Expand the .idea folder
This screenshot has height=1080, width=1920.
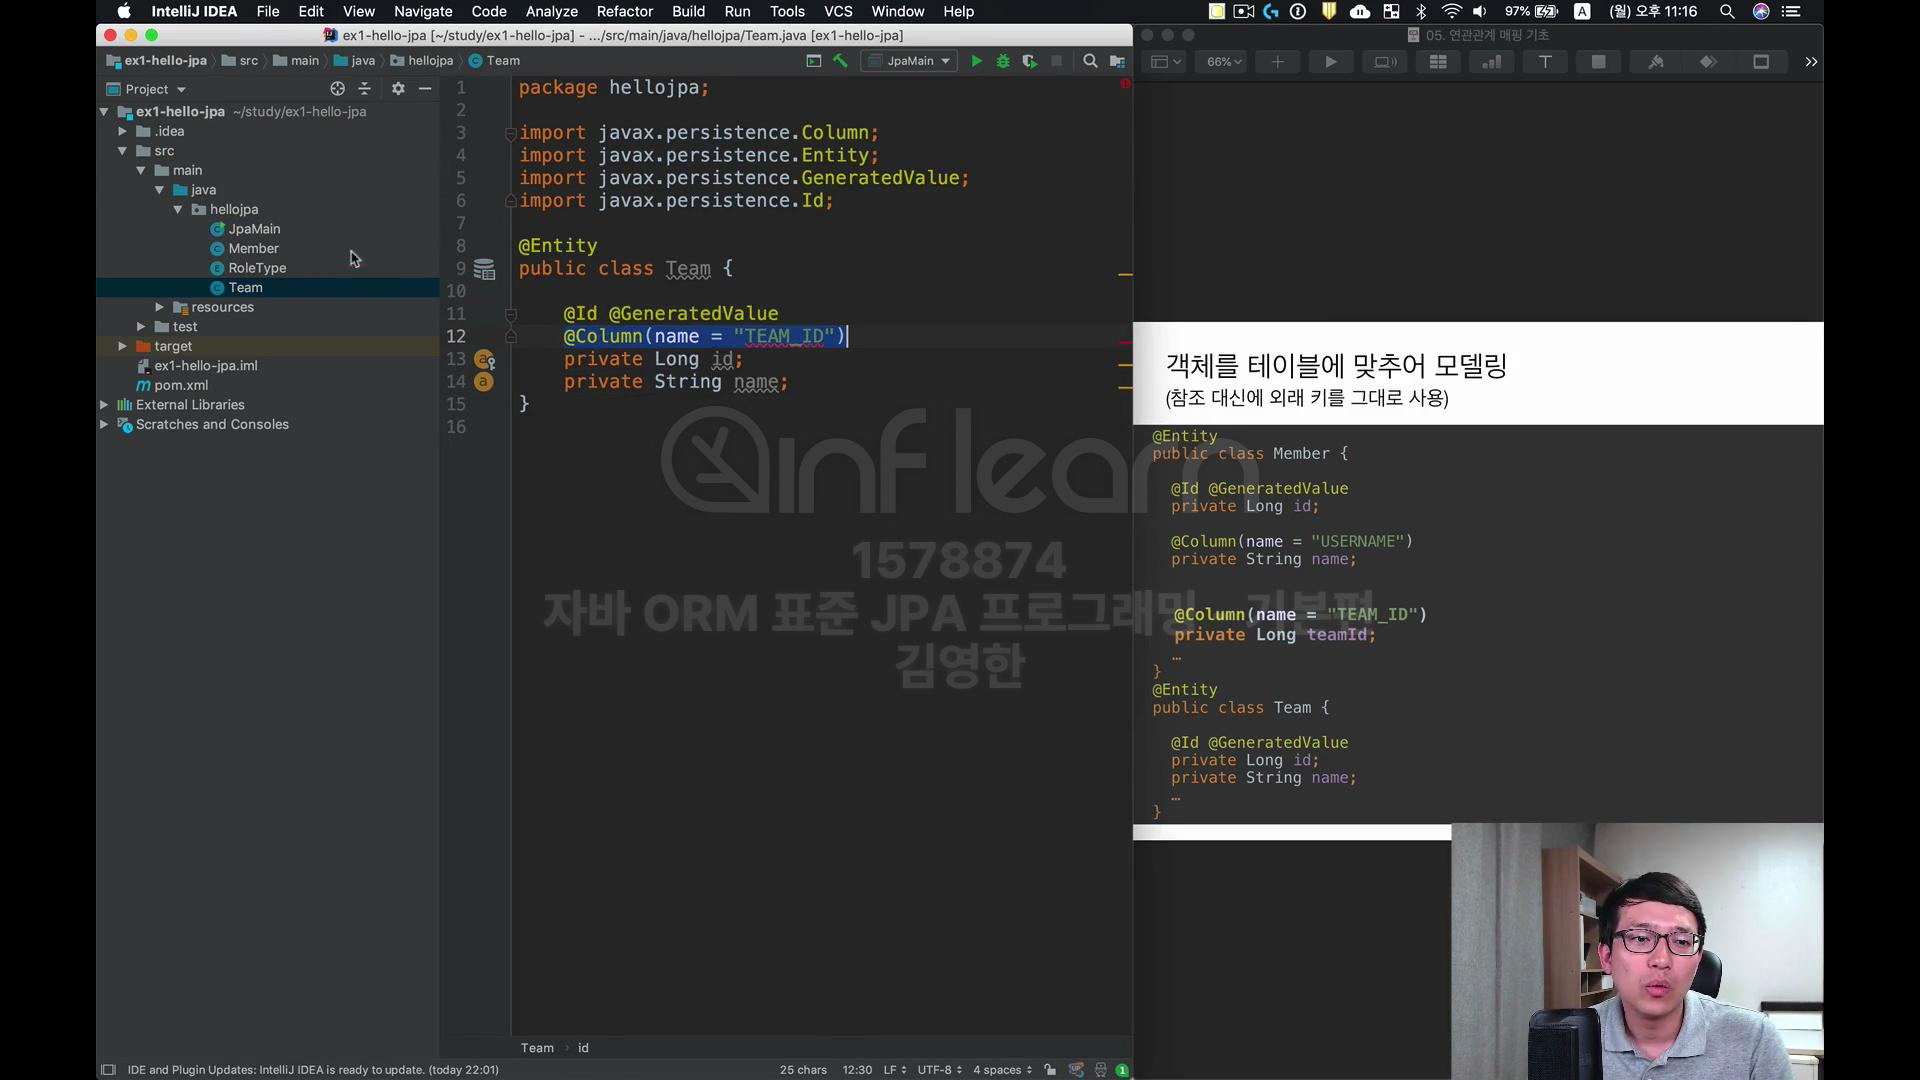(122, 131)
